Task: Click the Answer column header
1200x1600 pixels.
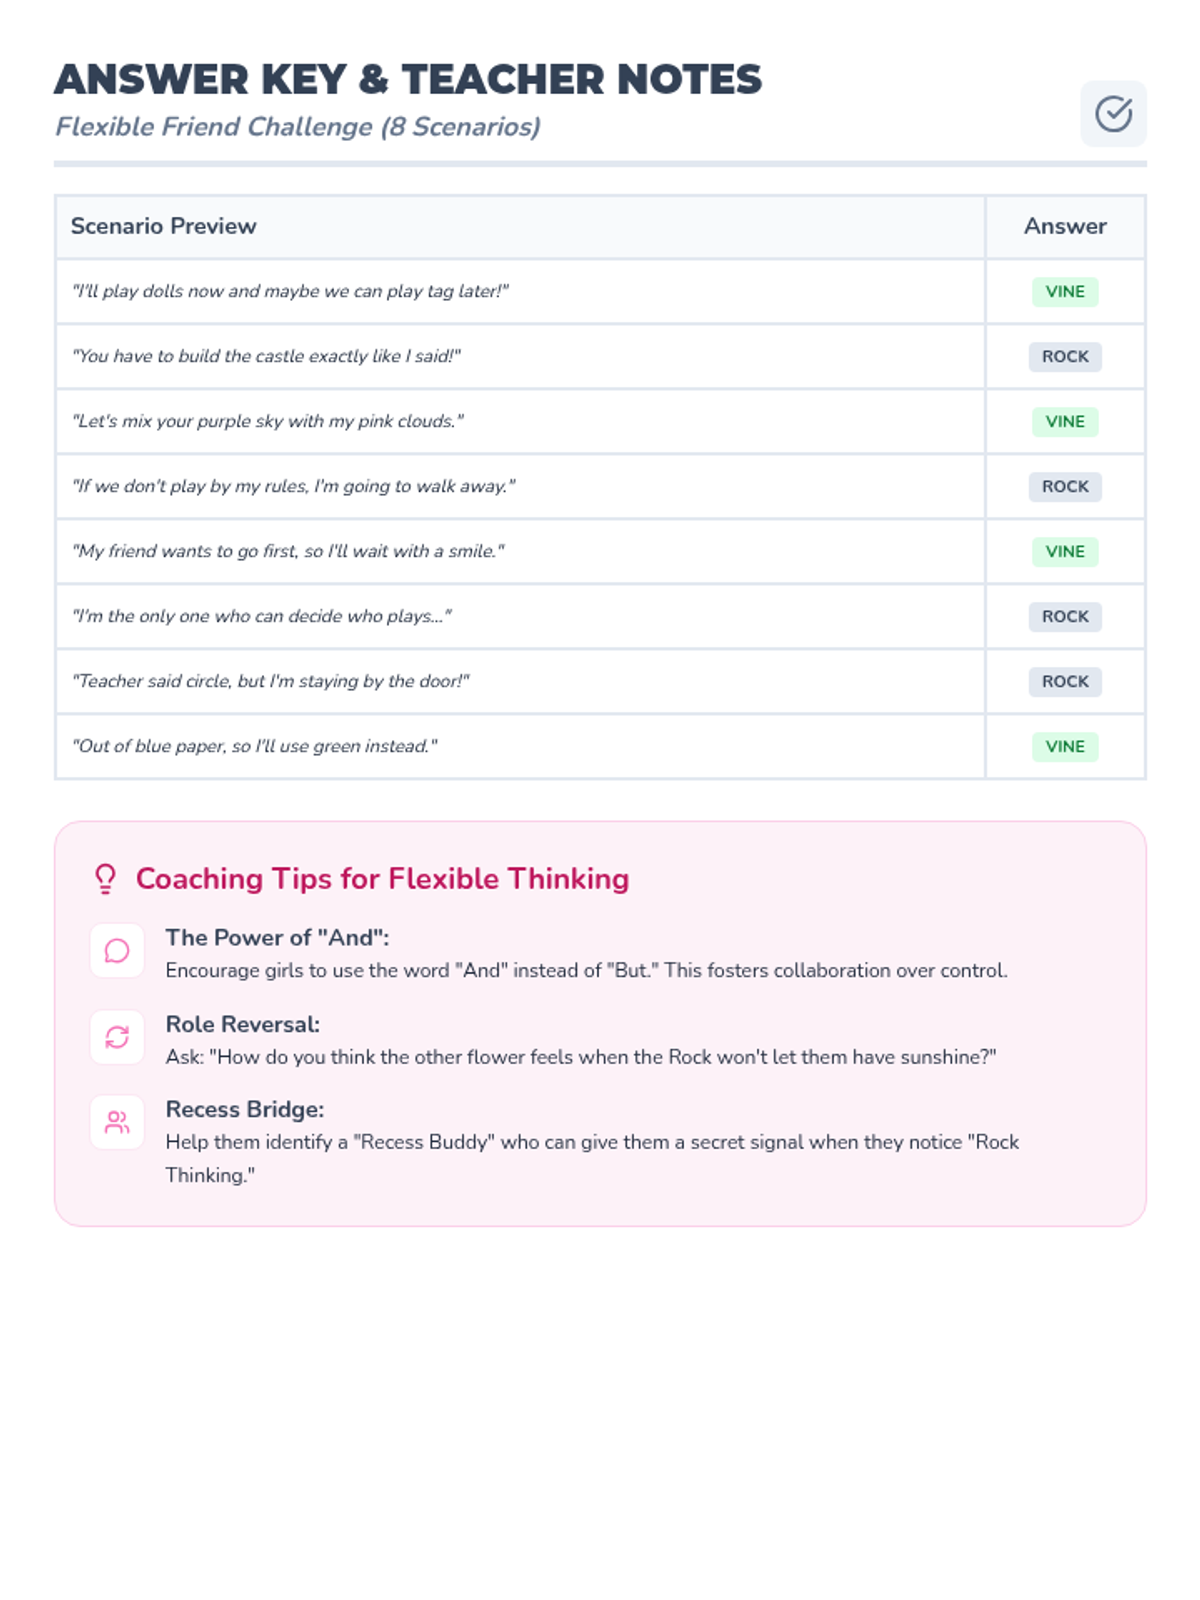Action: [x=1064, y=226]
